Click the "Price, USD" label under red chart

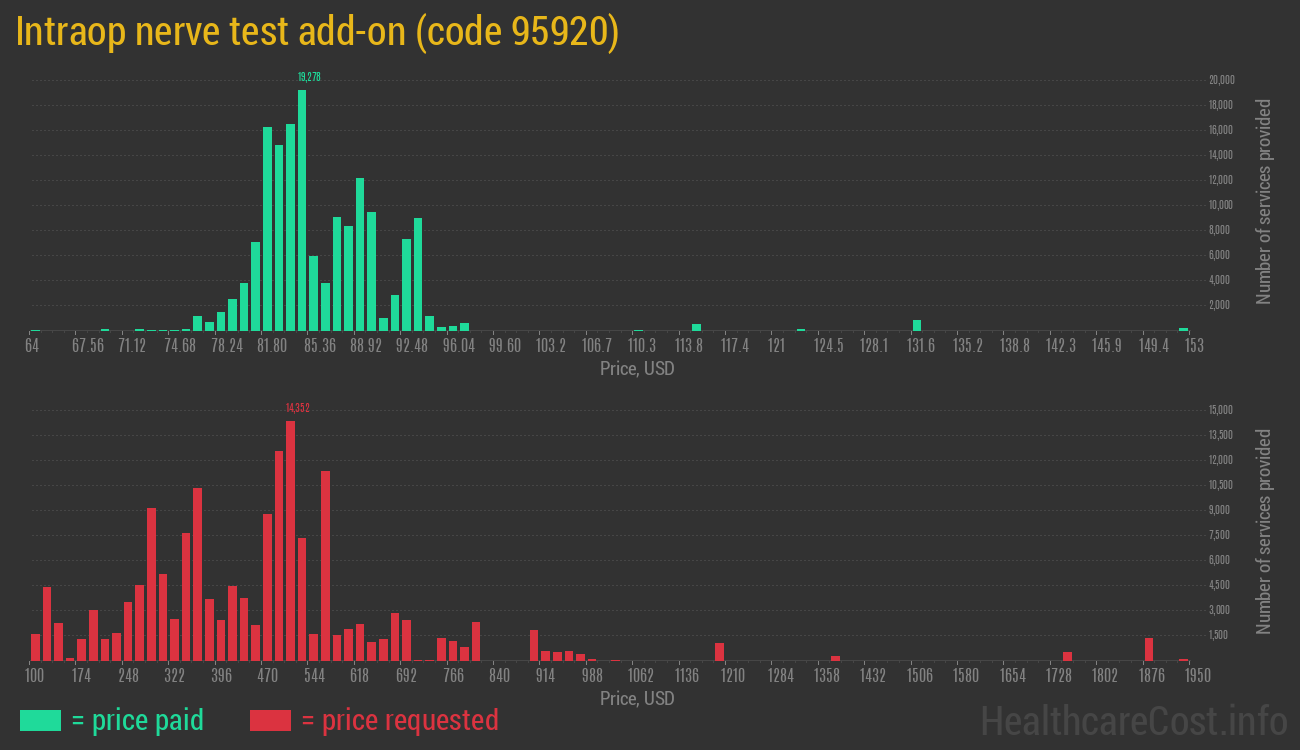pos(637,698)
